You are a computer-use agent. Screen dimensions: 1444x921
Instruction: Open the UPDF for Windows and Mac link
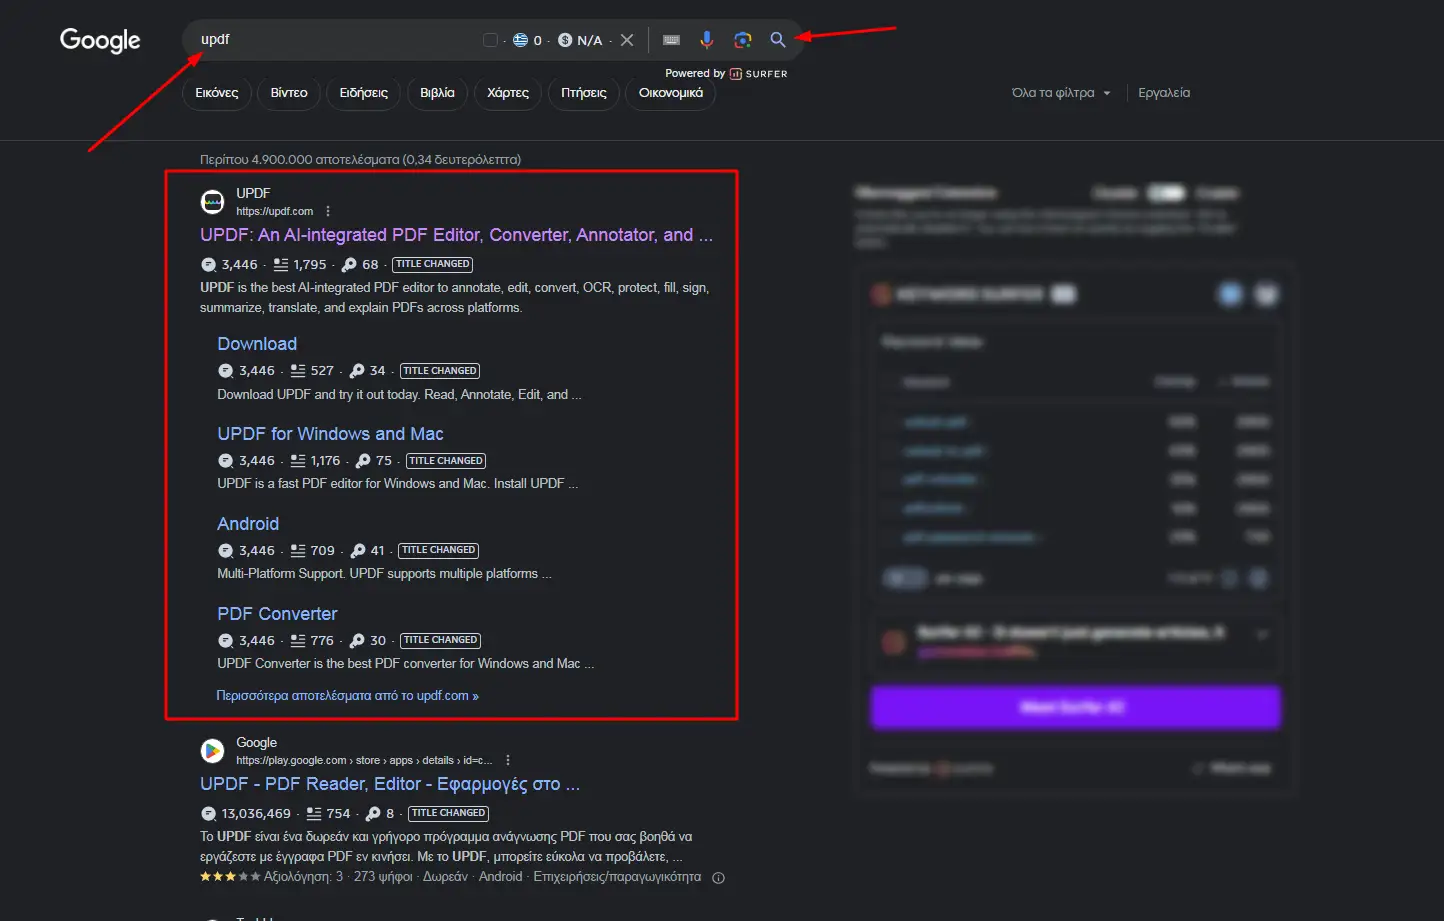[x=330, y=434]
